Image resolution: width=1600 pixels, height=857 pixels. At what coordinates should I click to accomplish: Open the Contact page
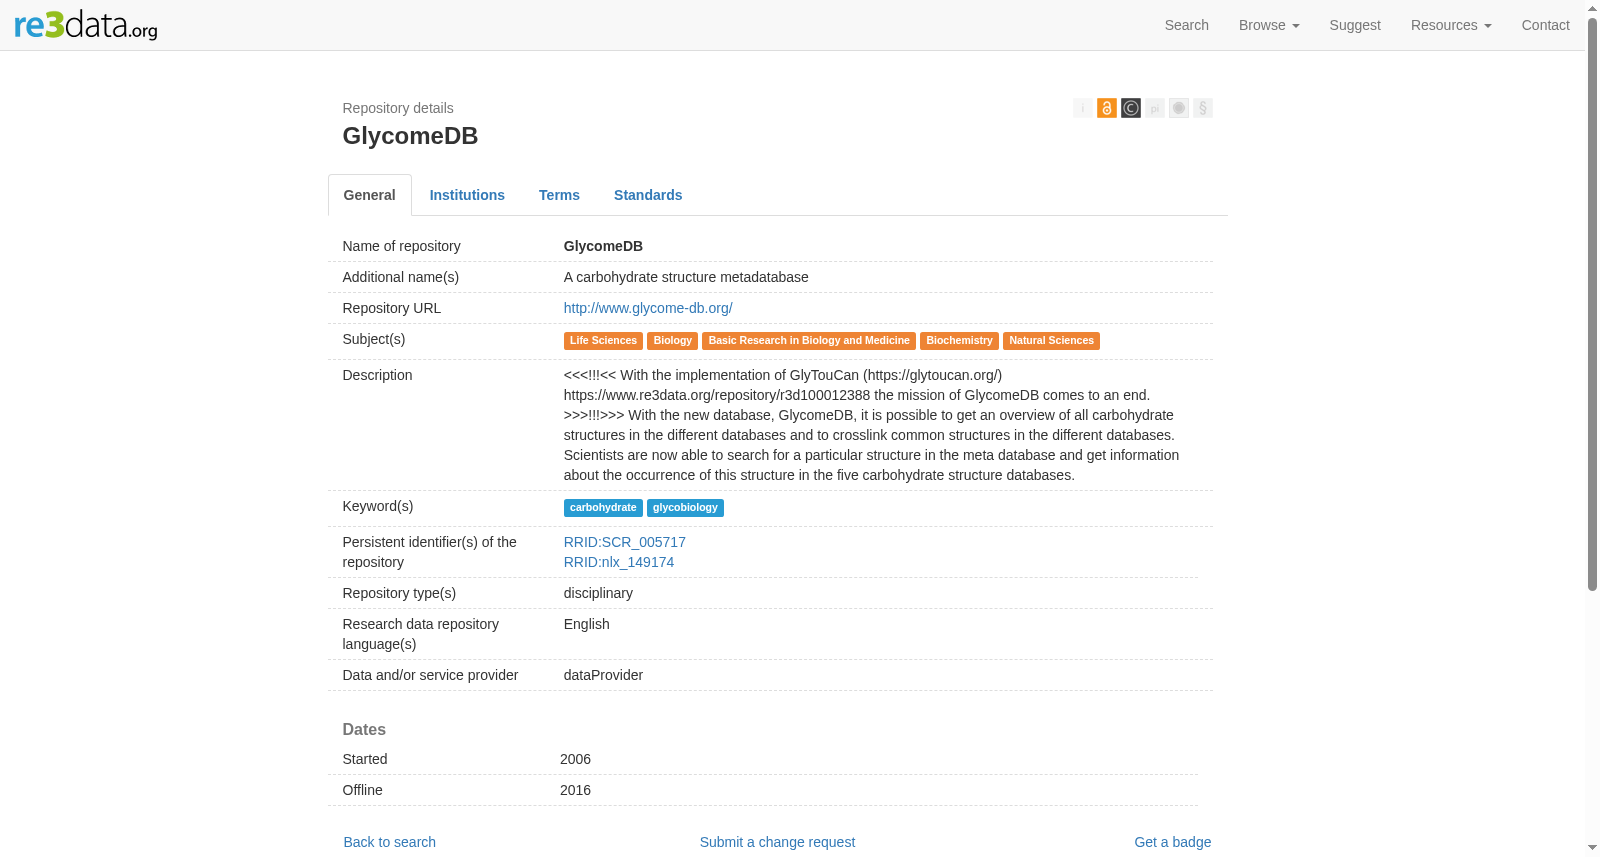pos(1546,25)
